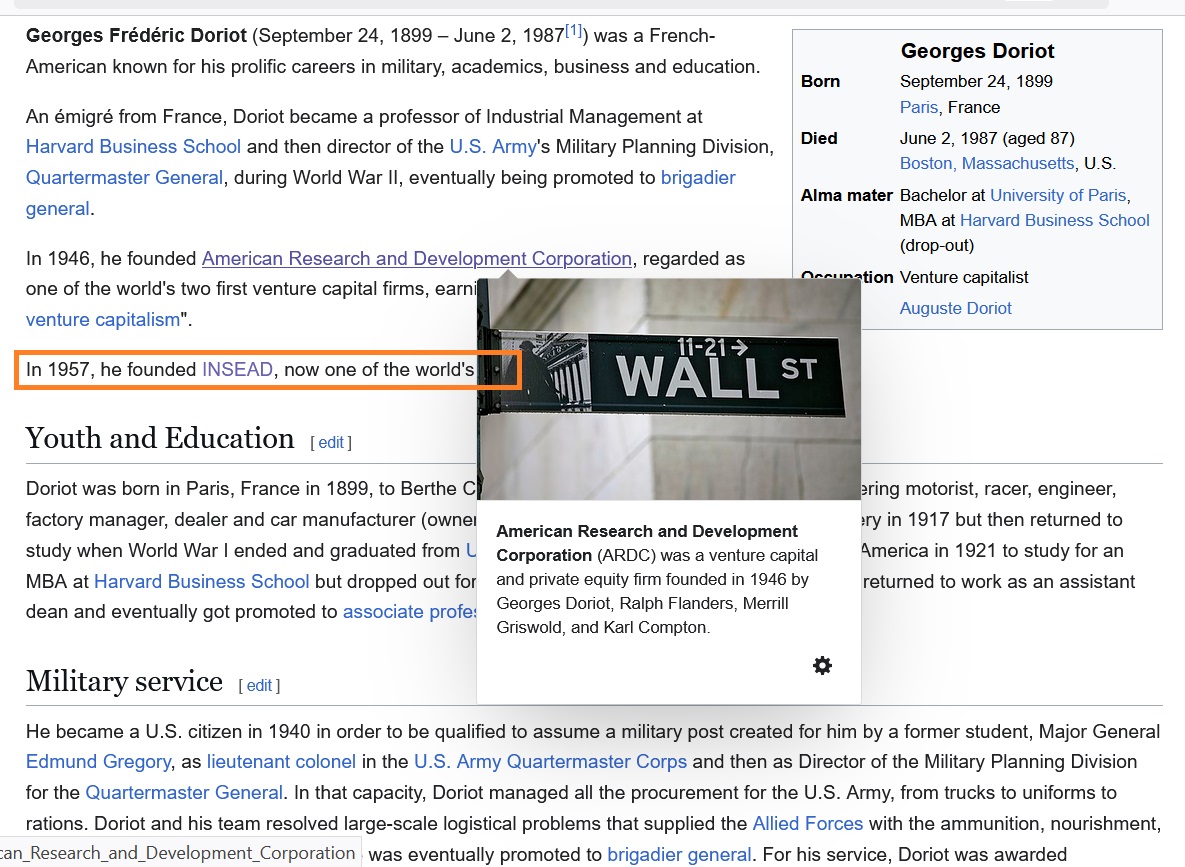Screen dimensions: 1185x867
Task: Click the Youth and Education heading
Action: pos(159,438)
